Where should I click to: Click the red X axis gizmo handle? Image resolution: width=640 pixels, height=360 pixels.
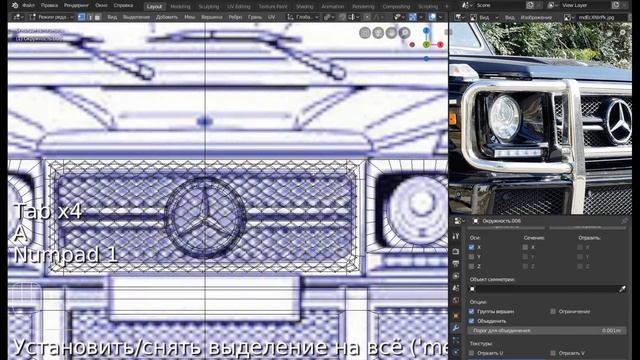(440, 45)
